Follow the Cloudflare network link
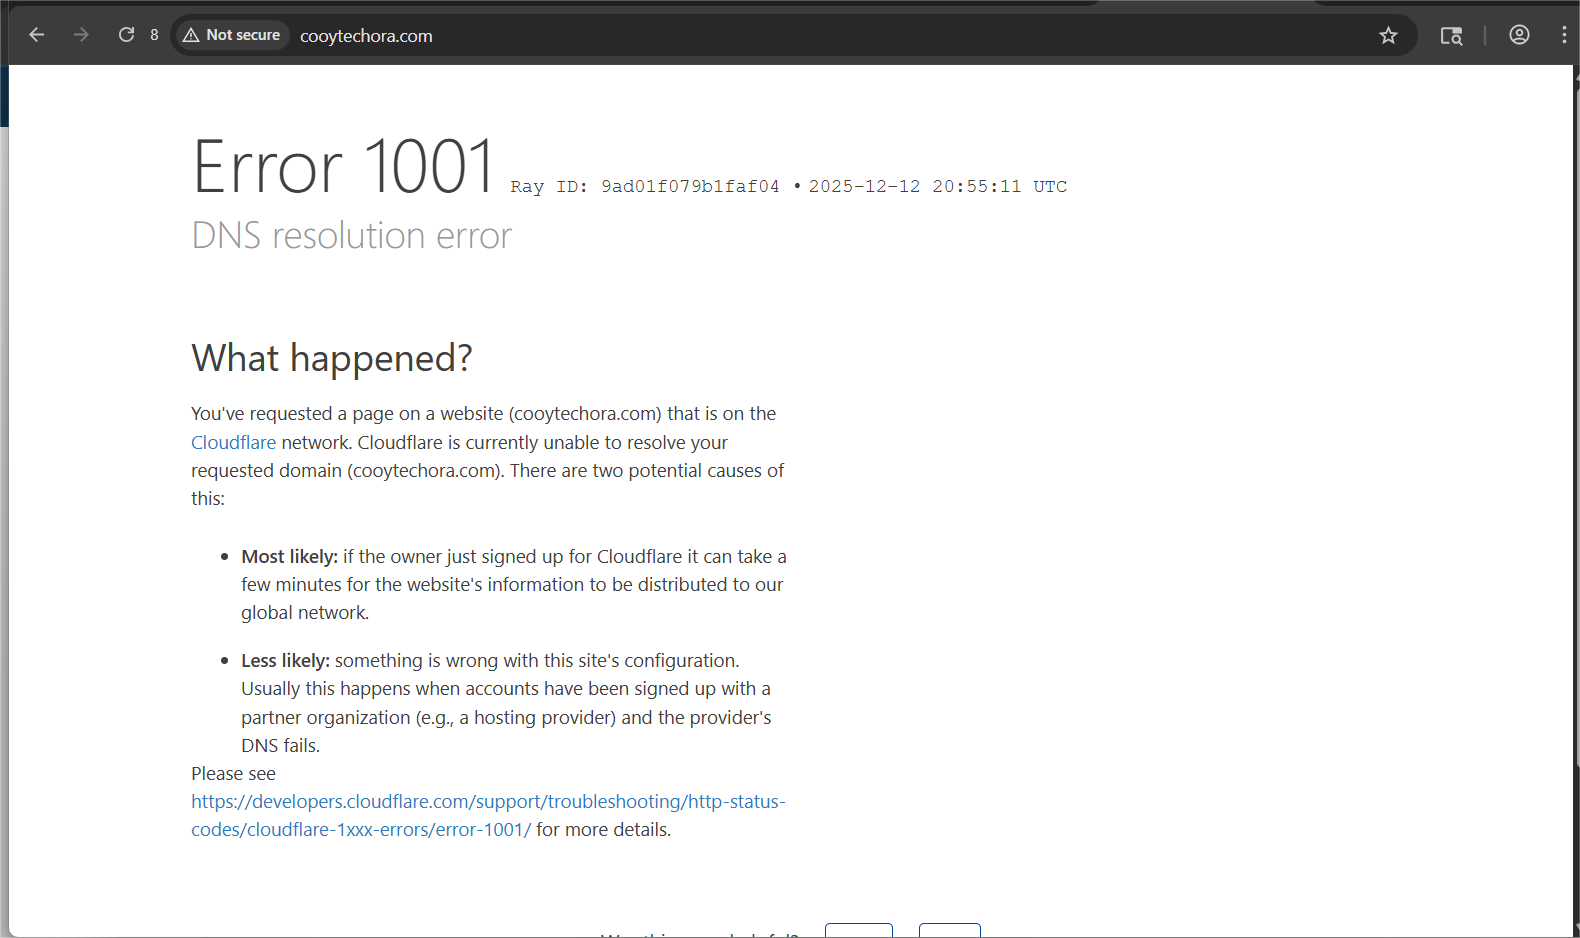 click(233, 442)
